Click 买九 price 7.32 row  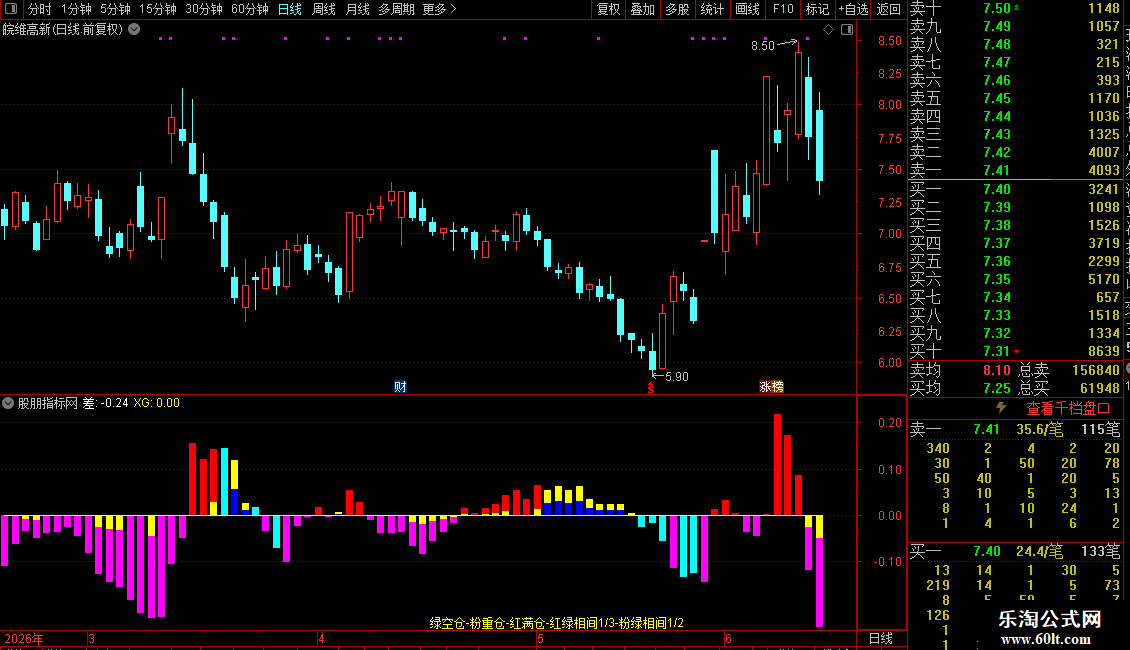click(x=1015, y=333)
